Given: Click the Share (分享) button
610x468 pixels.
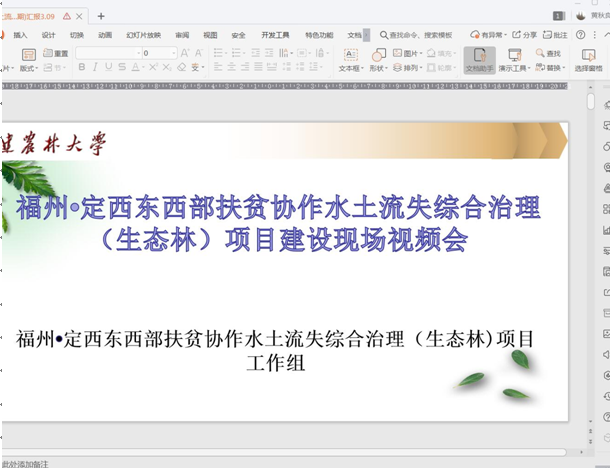Looking at the screenshot, I should pyautogui.click(x=524, y=34).
